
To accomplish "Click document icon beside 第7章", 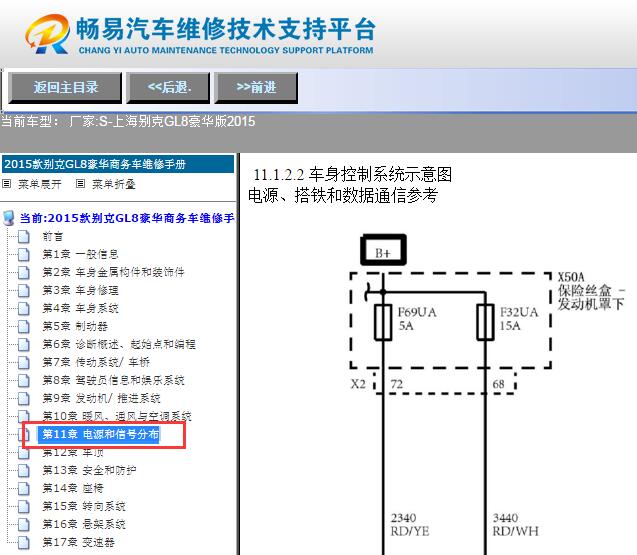I will point(24,362).
